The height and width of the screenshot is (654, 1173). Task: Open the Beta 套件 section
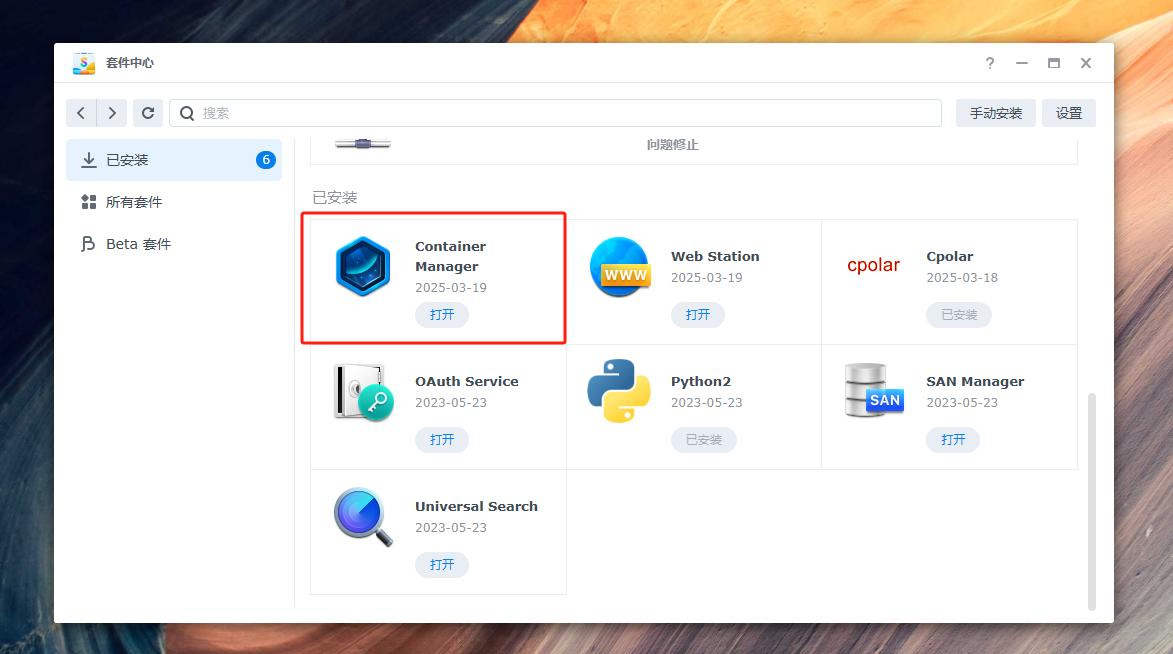pos(138,244)
